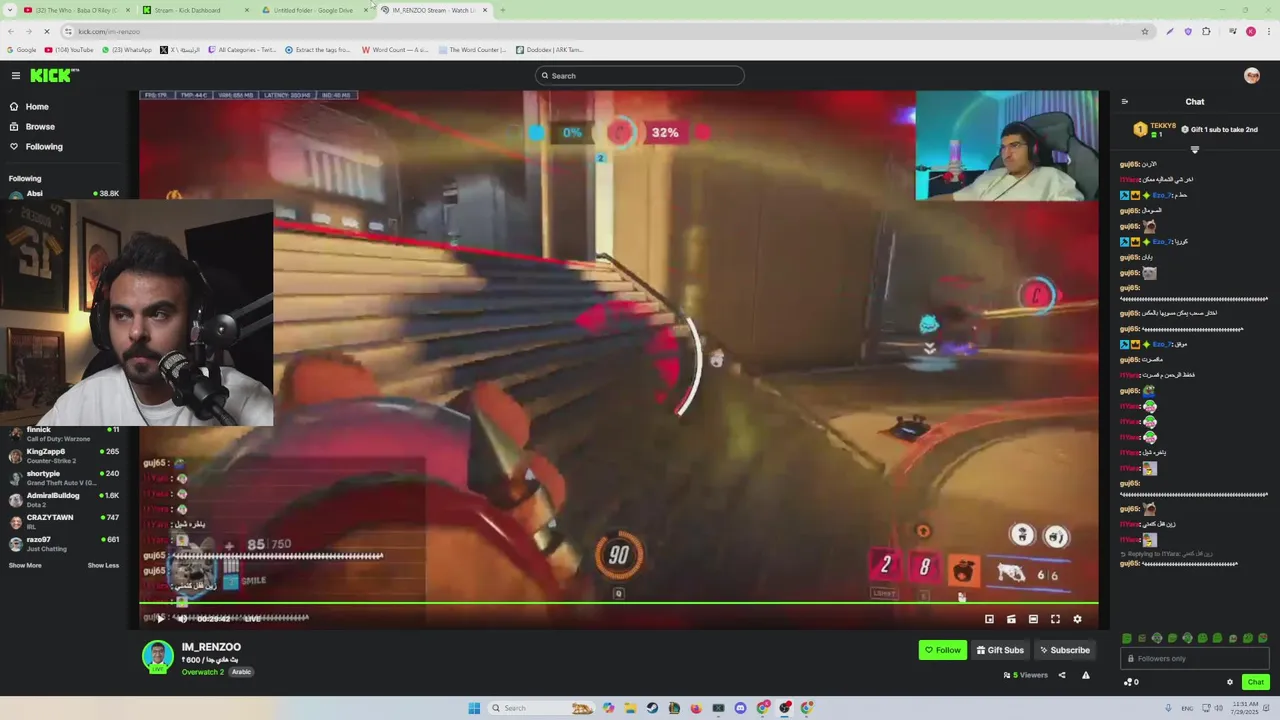This screenshot has height=720, width=1280.
Task: Click the taskbar volume icon
Action: [1217, 708]
